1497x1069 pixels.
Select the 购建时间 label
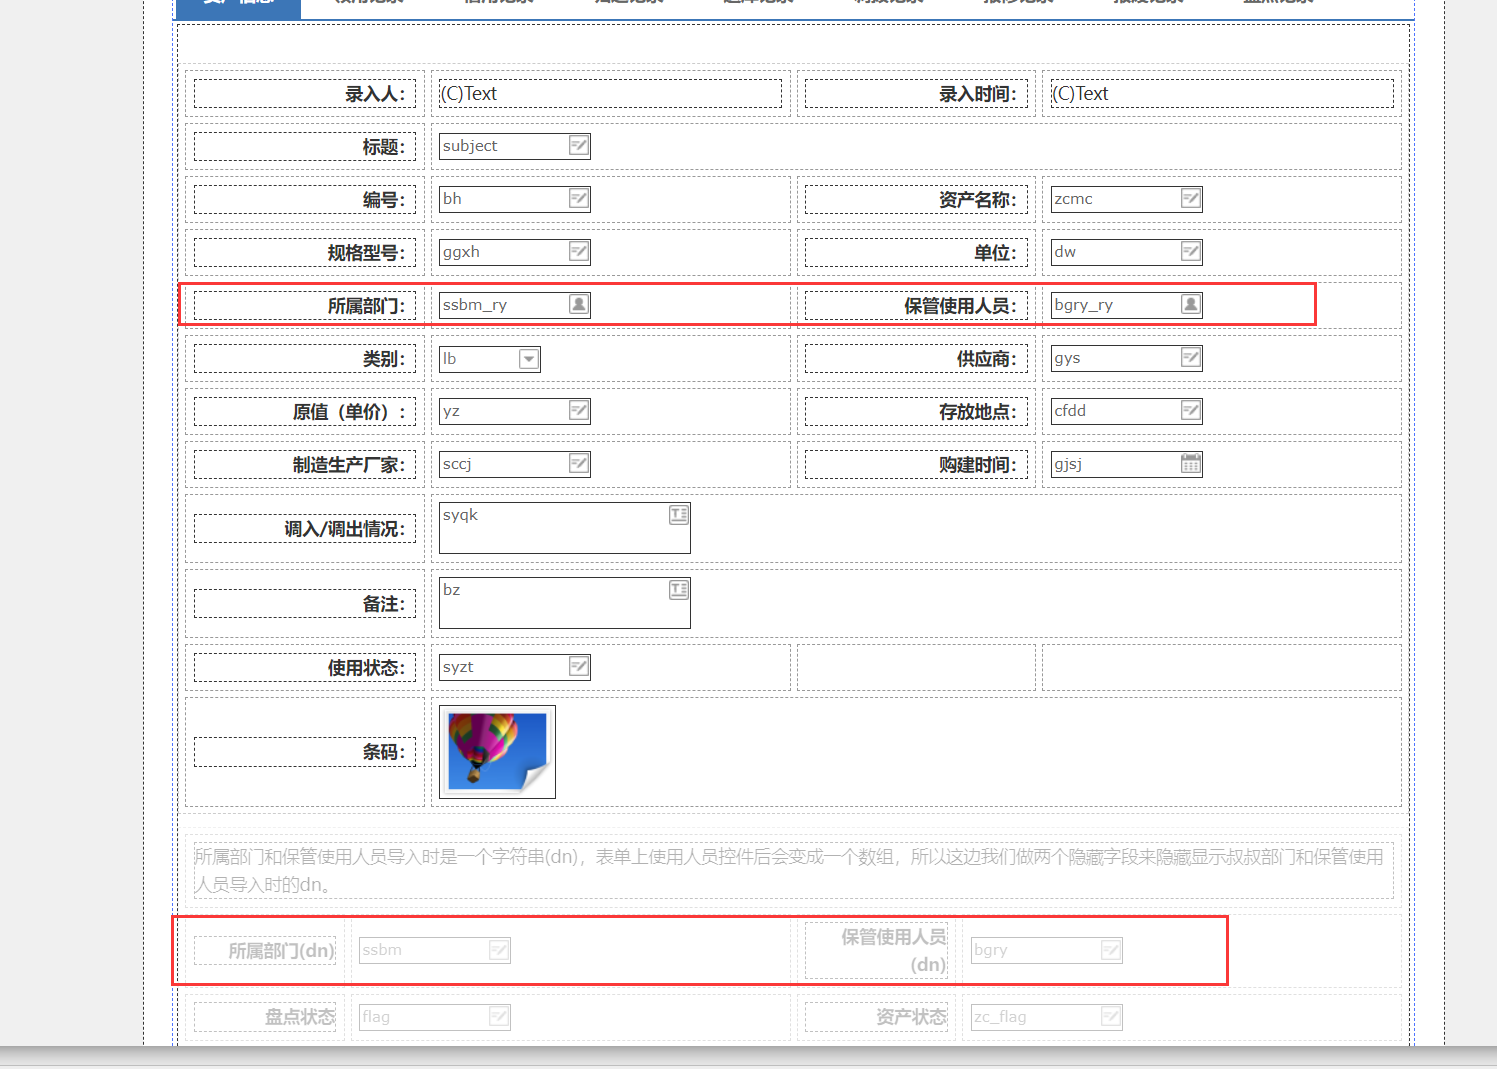pos(916,465)
